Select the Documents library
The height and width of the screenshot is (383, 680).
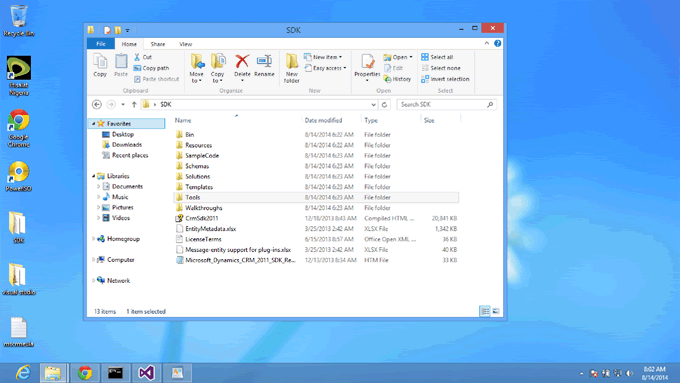tap(123, 187)
